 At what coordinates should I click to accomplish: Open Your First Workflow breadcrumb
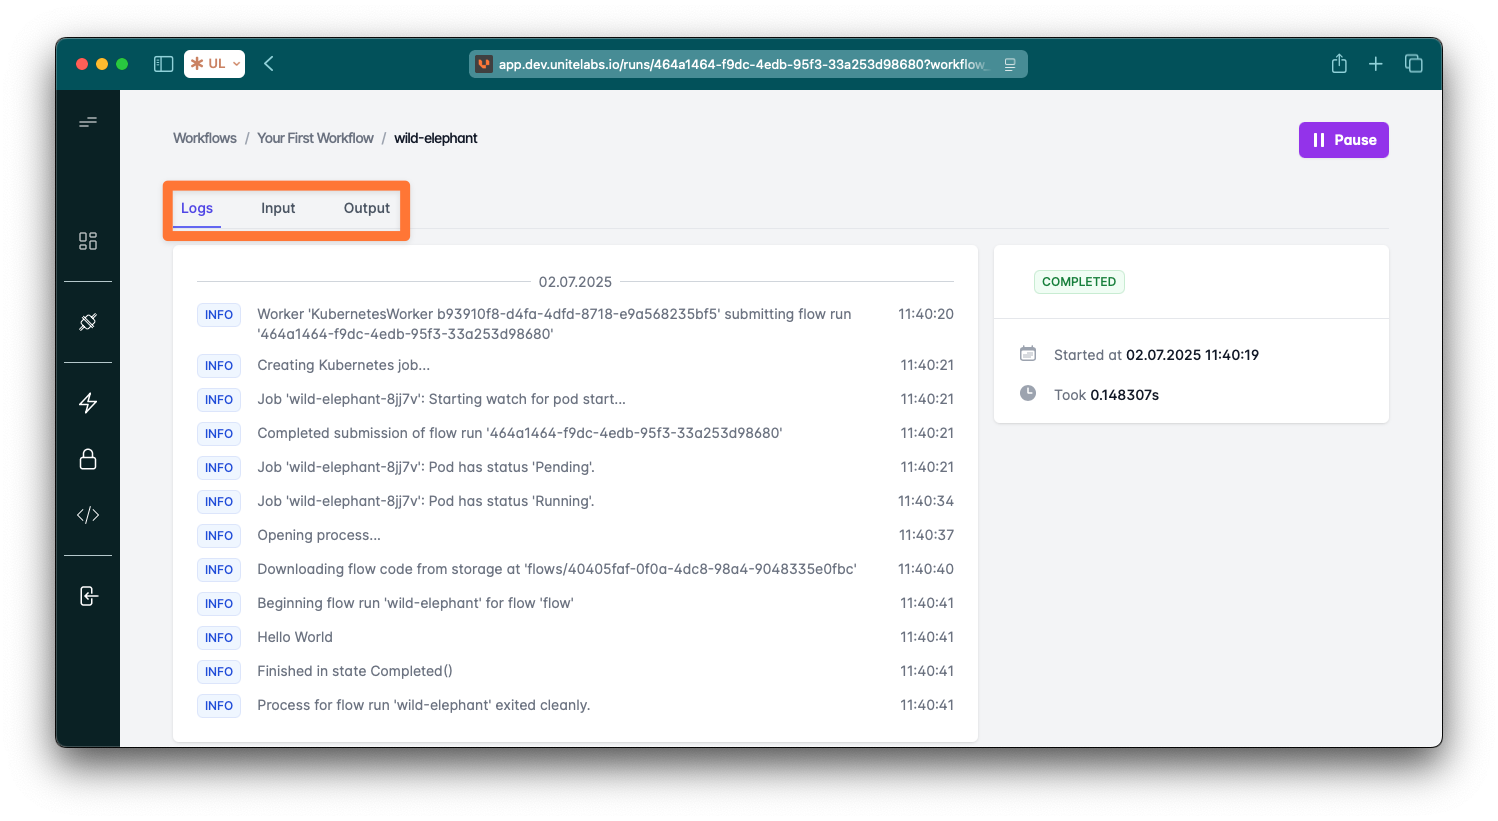tap(315, 138)
